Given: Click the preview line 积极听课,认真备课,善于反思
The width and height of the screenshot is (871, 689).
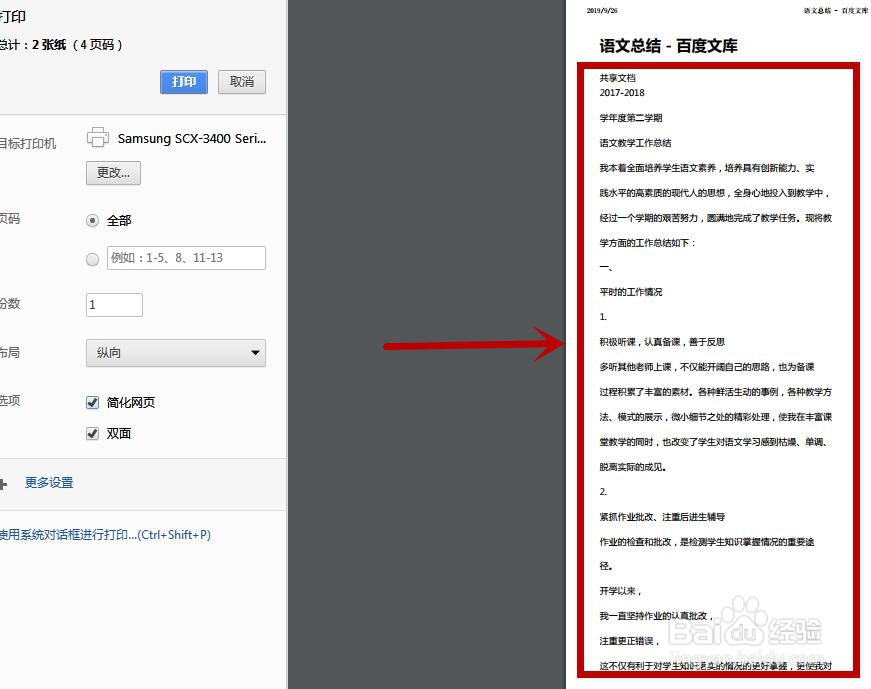Looking at the screenshot, I should click(662, 342).
